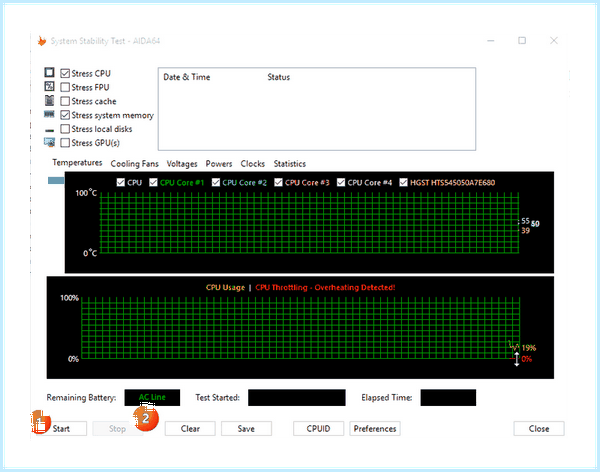
Task: Click the graph splitter handle left of temperature graph
Action: point(56,180)
